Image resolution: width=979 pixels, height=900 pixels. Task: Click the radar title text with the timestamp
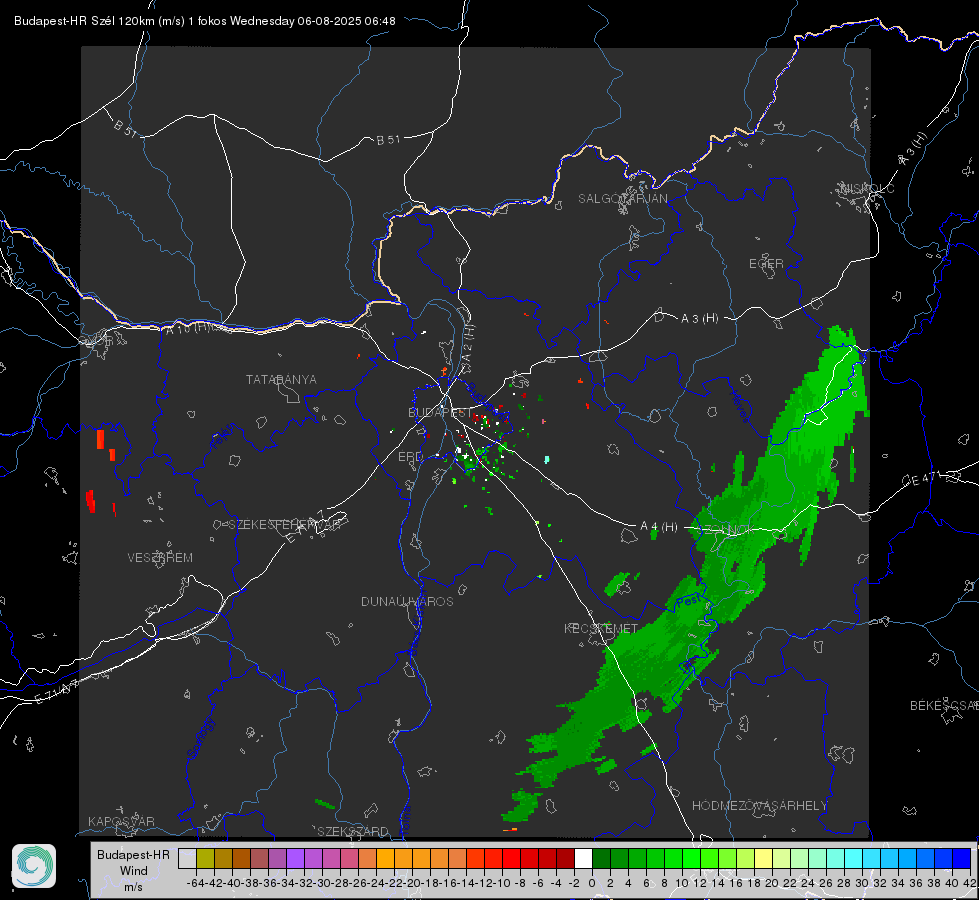(205, 21)
